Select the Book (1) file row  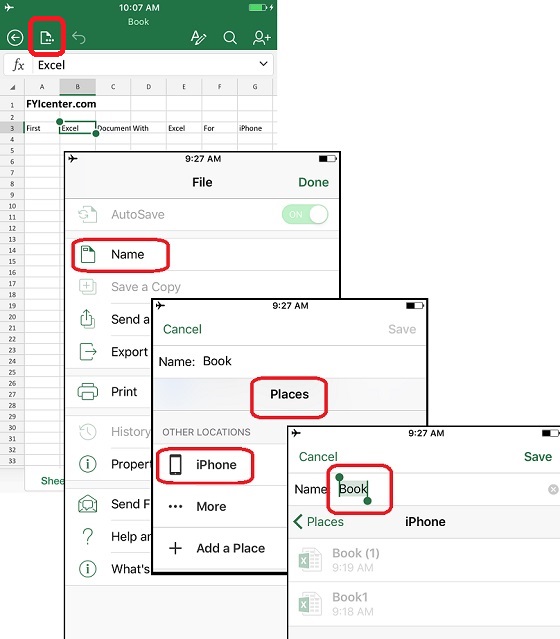[x=424, y=560]
